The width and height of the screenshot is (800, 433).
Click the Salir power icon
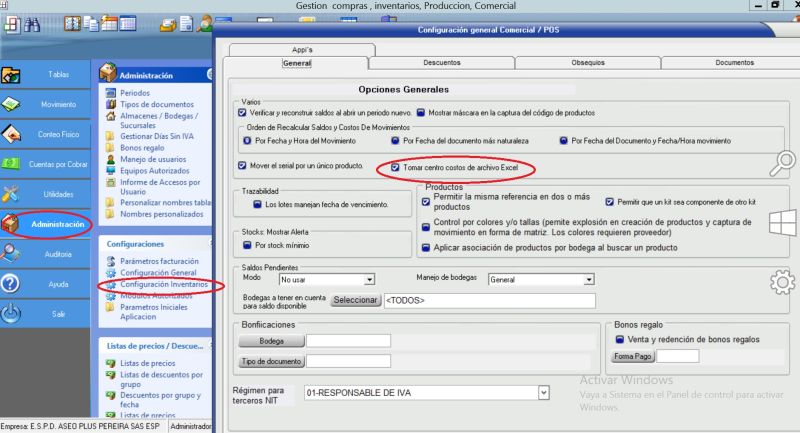[12, 314]
